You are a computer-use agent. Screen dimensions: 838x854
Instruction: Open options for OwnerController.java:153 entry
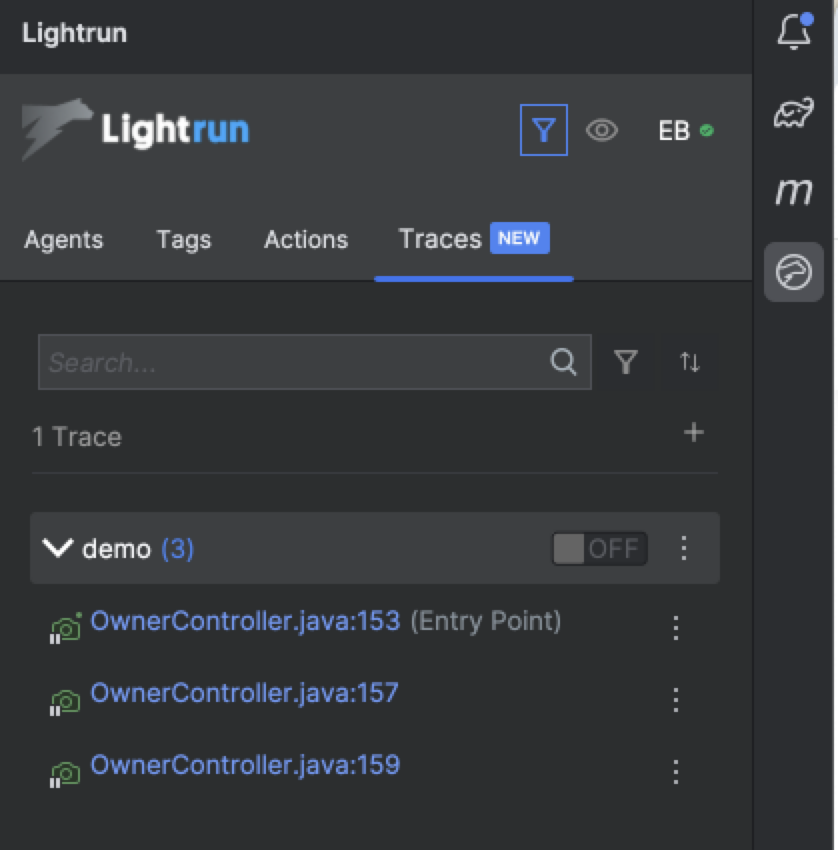point(676,628)
